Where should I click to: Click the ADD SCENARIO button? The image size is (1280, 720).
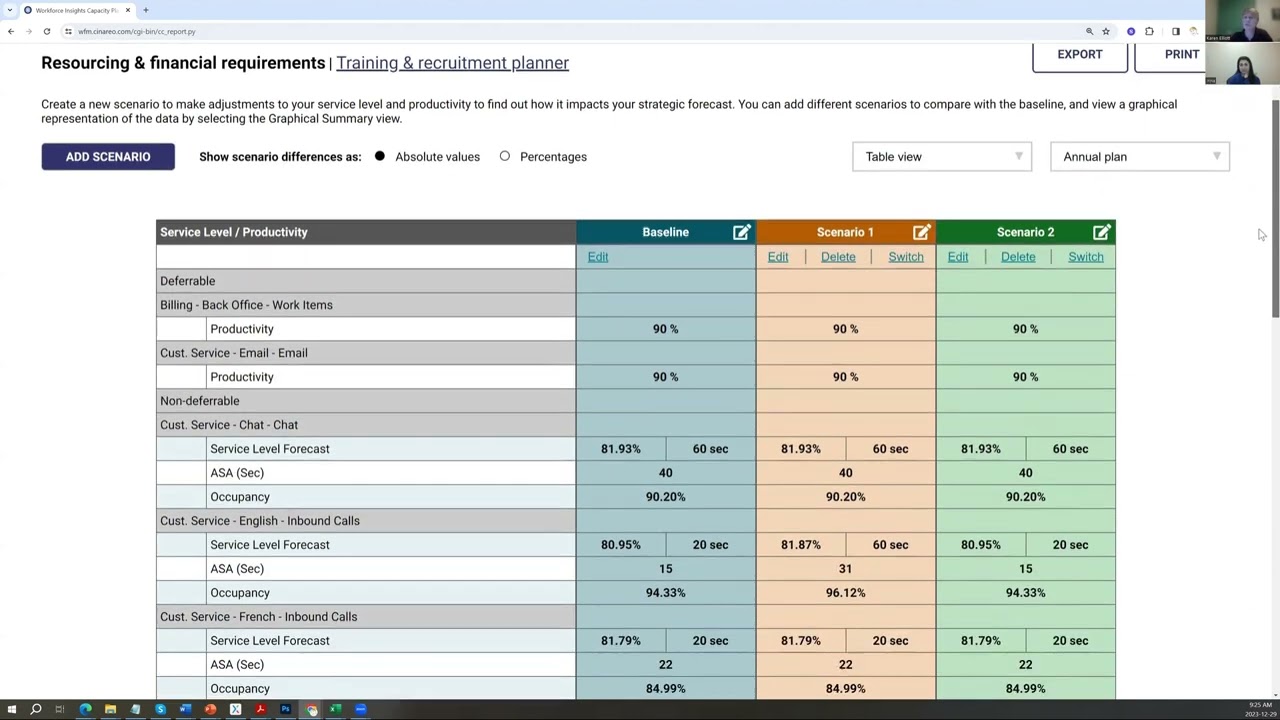(108, 157)
